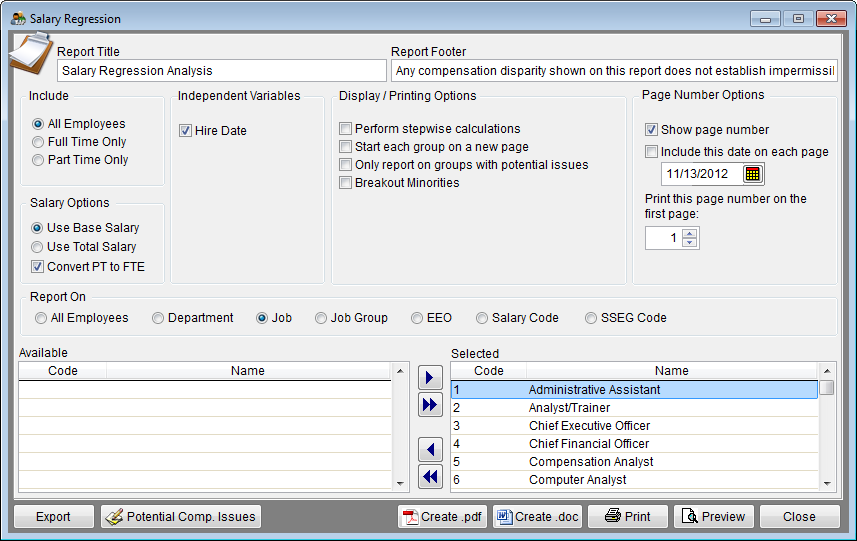Image resolution: width=857 pixels, height=541 pixels.
Task: Enable Start each group on a new page
Action: [345, 146]
